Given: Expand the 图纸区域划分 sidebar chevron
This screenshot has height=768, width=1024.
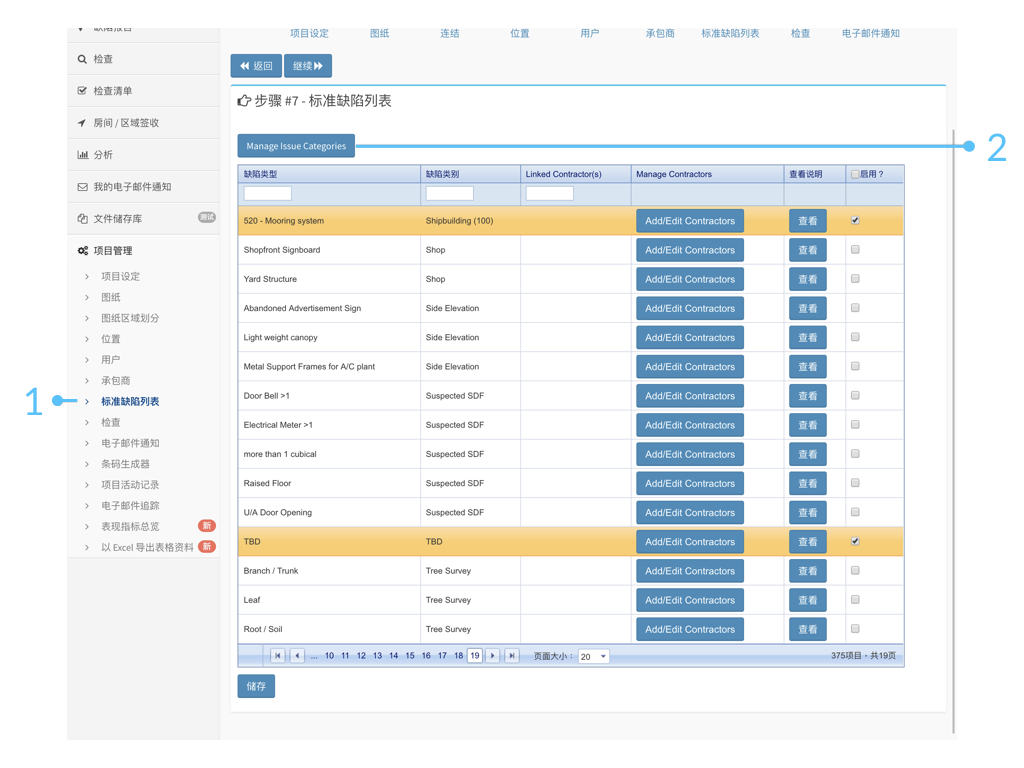Looking at the screenshot, I should [x=87, y=319].
